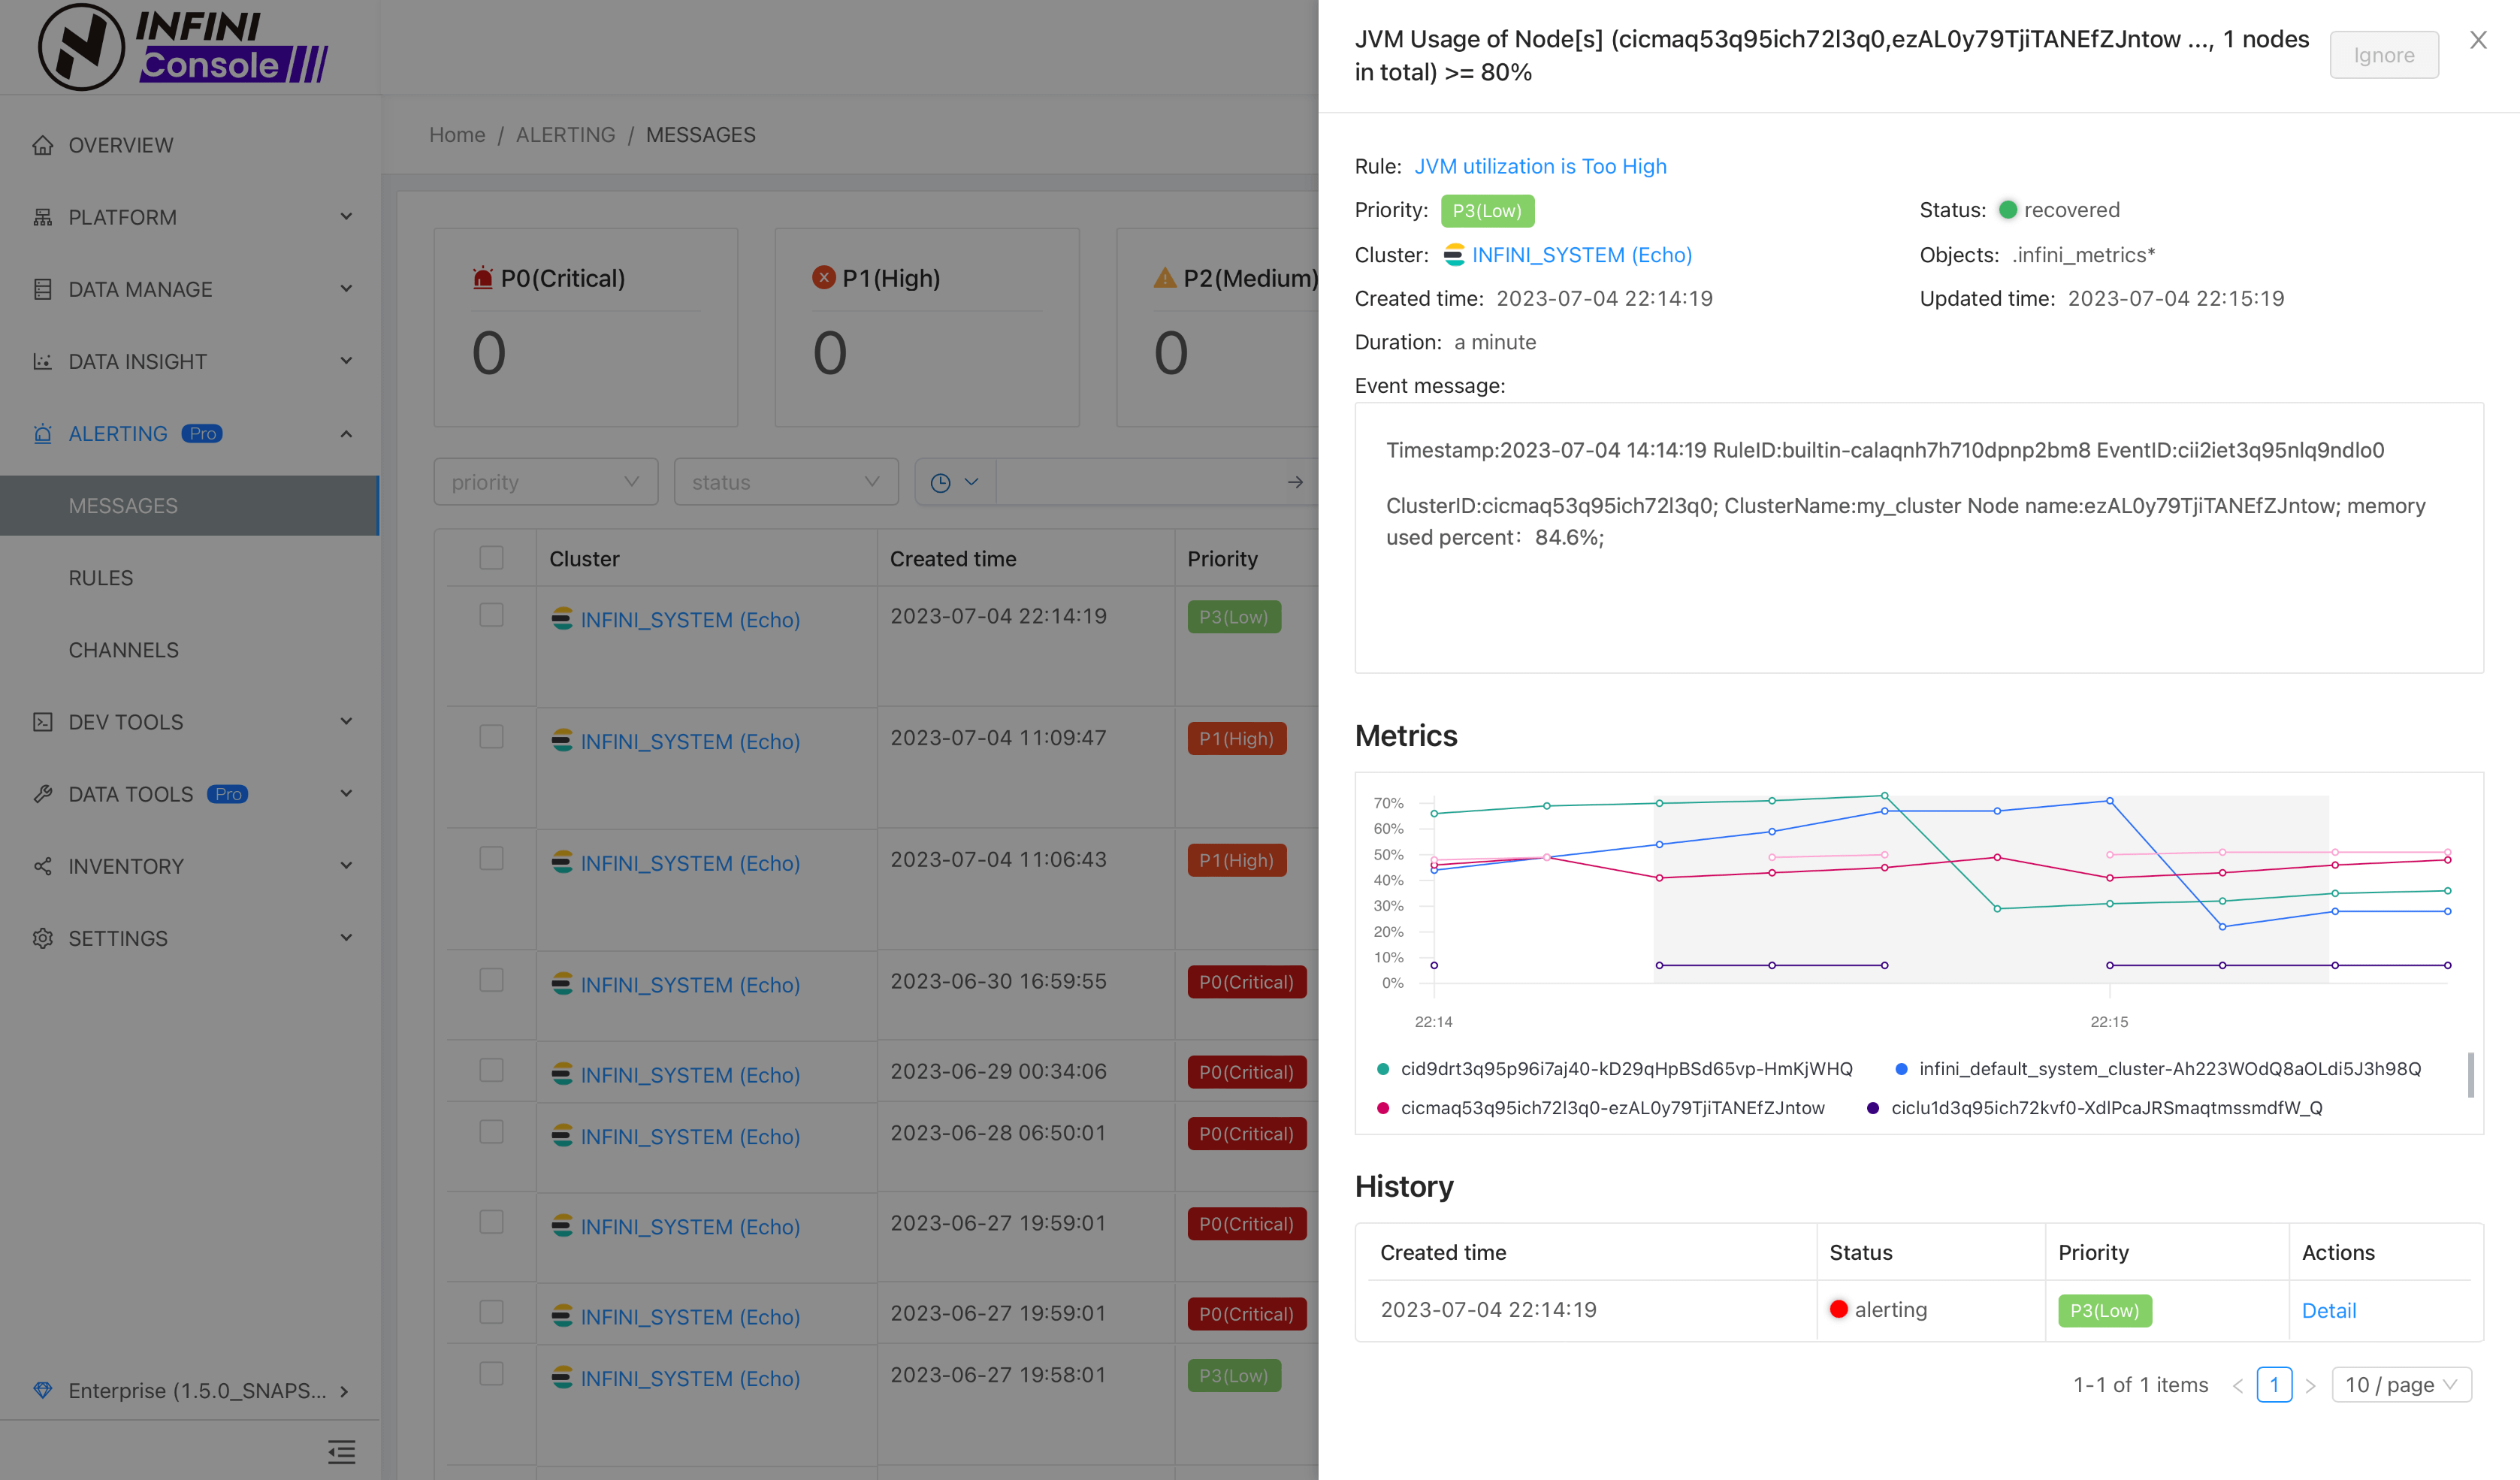Click the P0(Critical) siren icon
Screen dimensions: 2520x1480
point(483,277)
